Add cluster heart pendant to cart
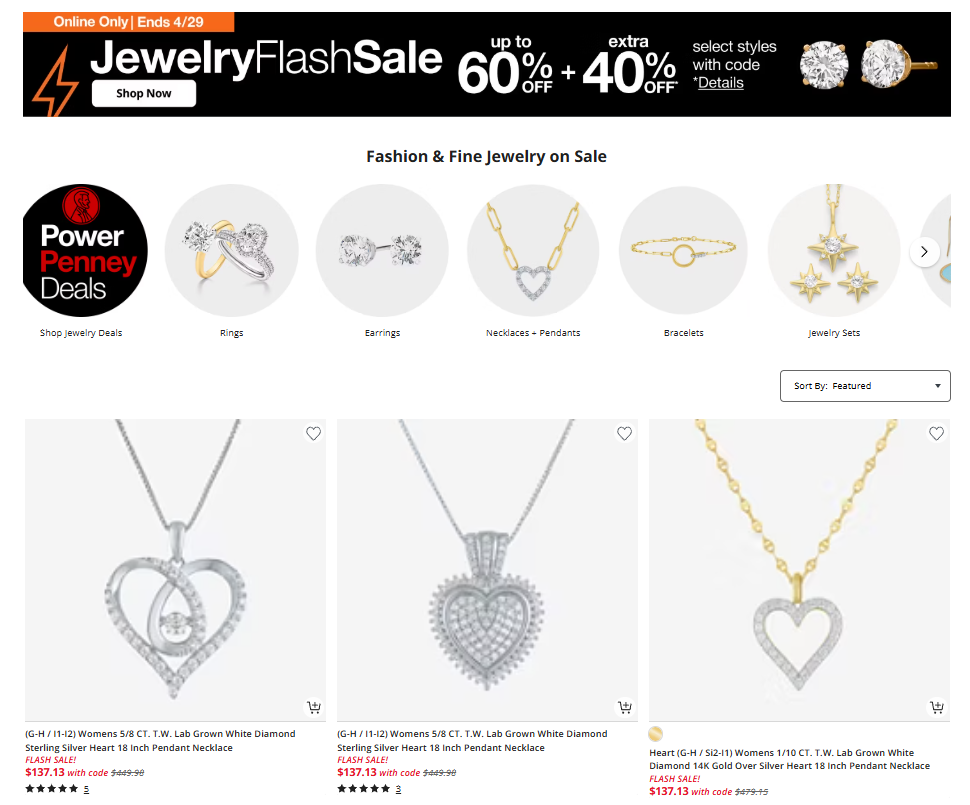 point(625,707)
